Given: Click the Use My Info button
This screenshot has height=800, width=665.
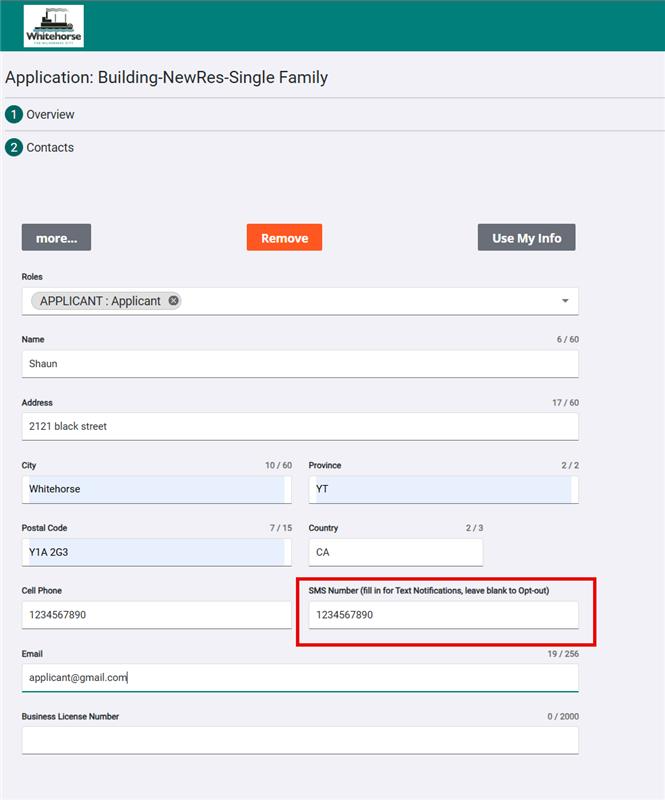Looking at the screenshot, I should pyautogui.click(x=526, y=238).
